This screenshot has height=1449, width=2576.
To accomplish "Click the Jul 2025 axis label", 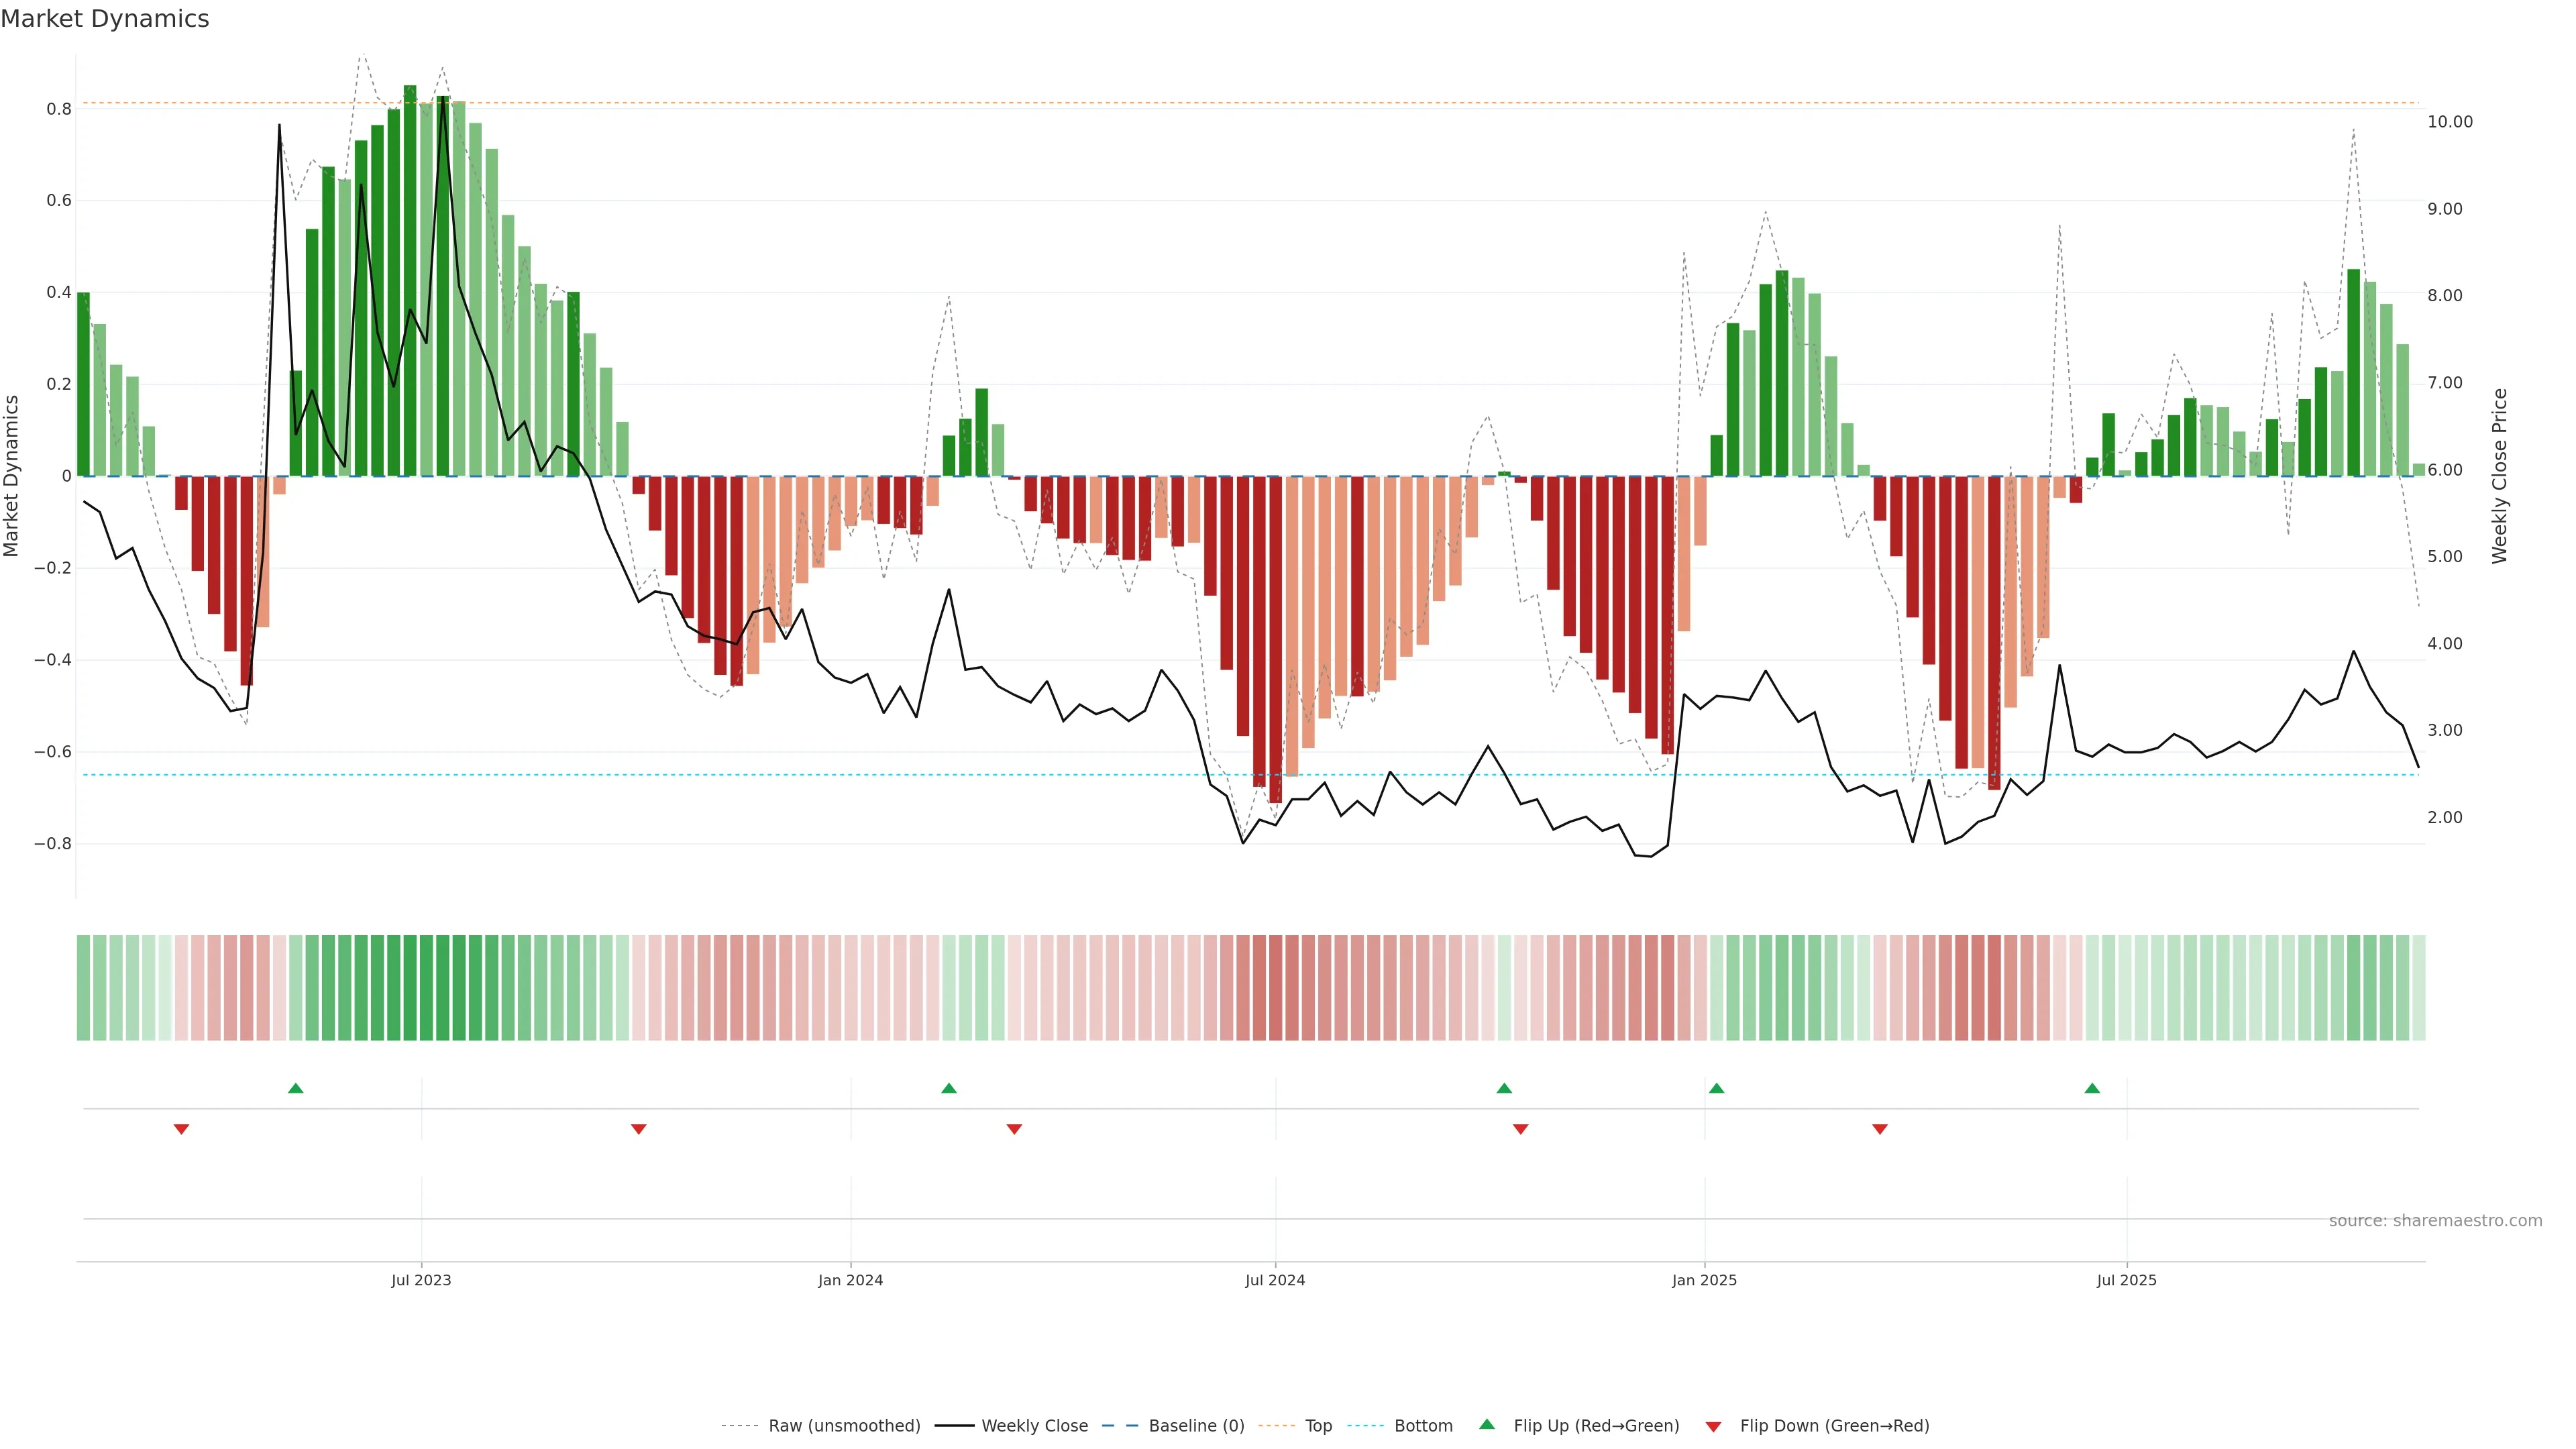I will [2126, 1280].
